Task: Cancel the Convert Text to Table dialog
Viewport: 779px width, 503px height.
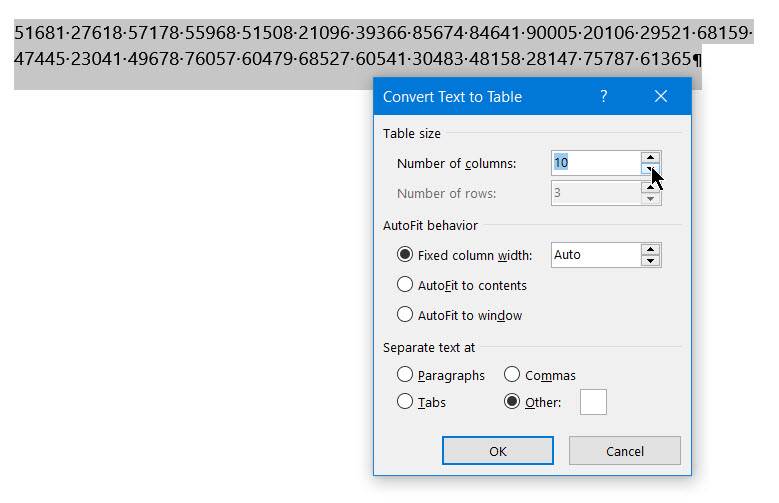Action: point(624,451)
